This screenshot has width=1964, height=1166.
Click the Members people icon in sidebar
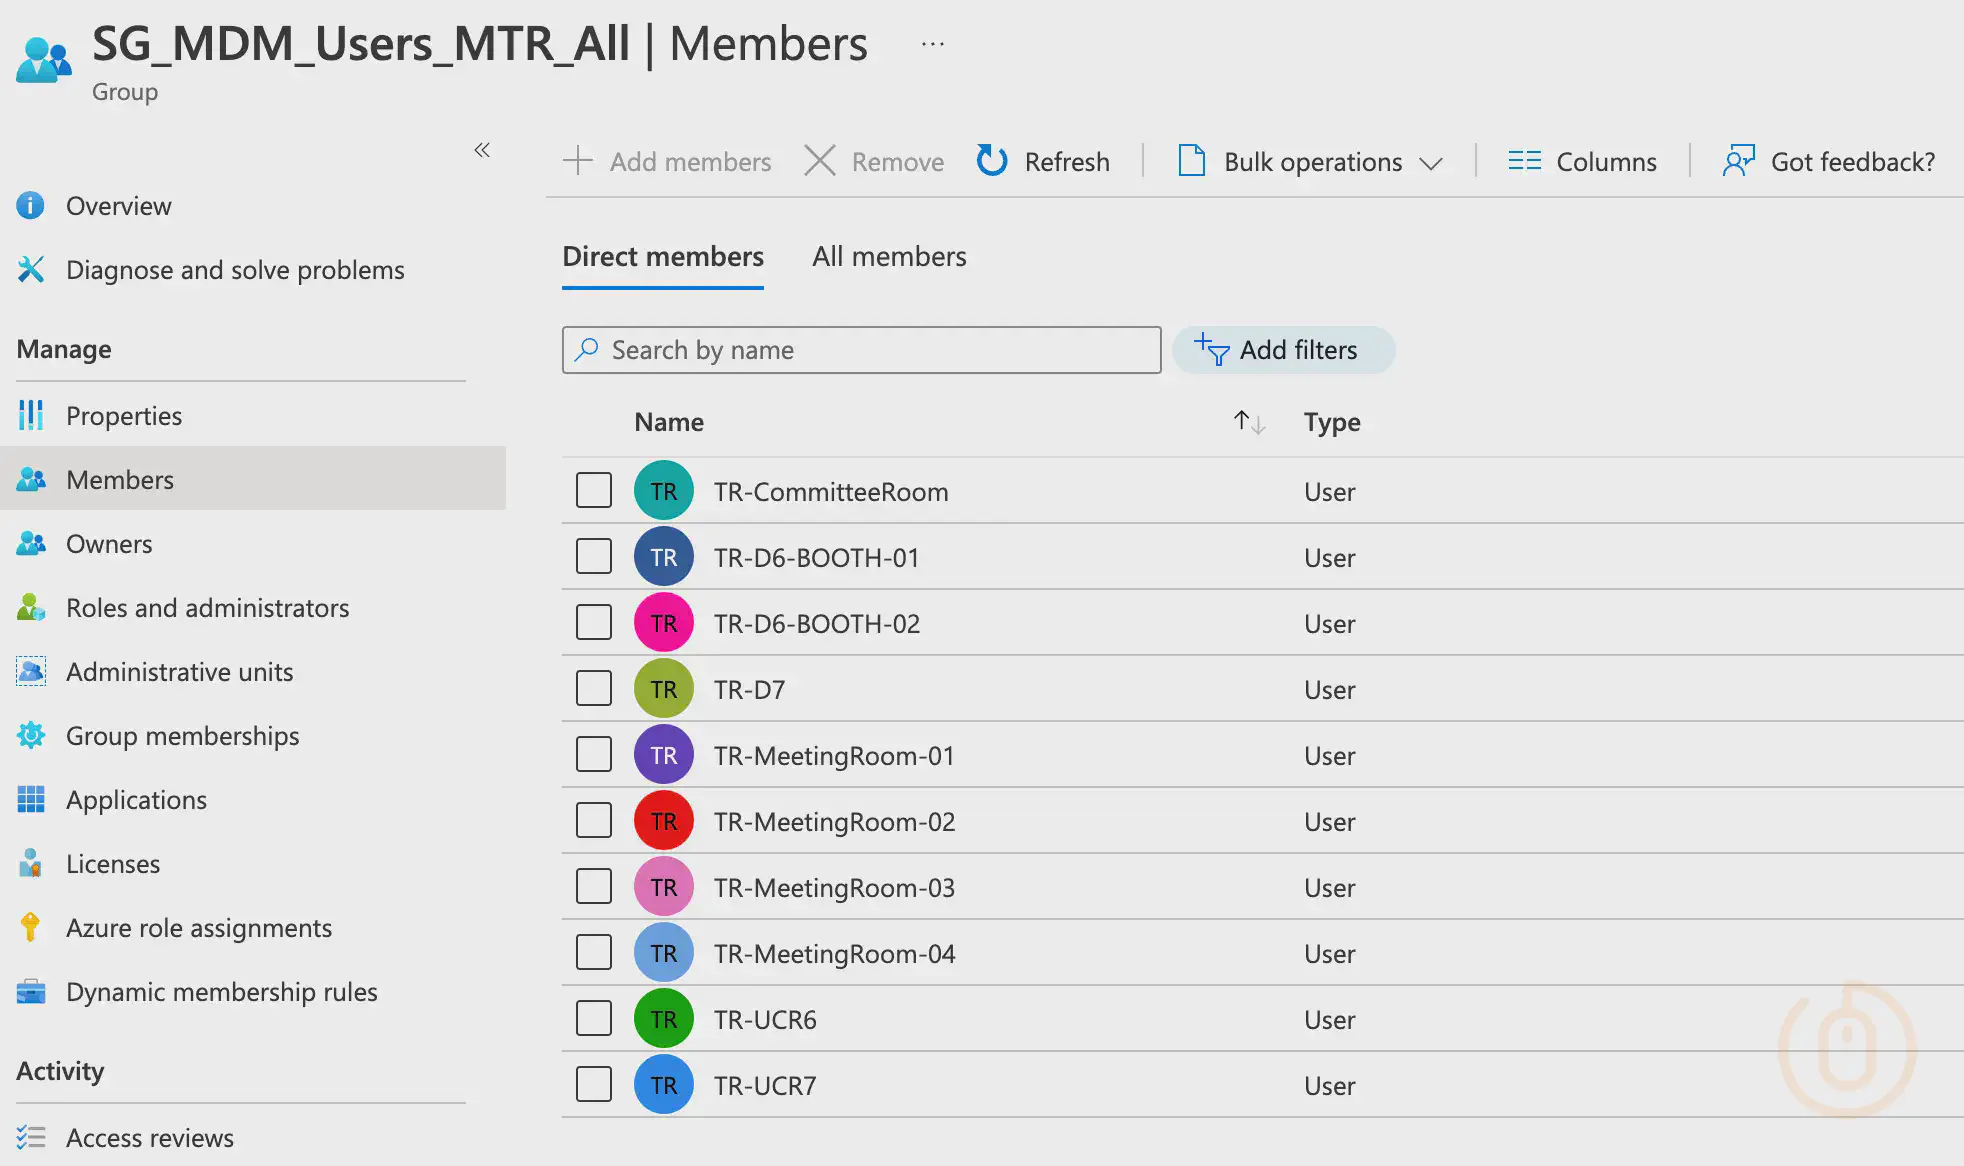pos(31,480)
